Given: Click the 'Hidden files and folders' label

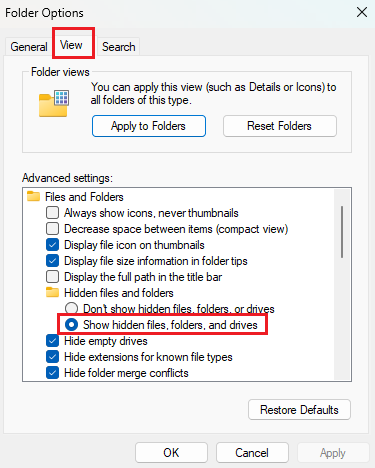Looking at the screenshot, I should (x=119, y=293).
